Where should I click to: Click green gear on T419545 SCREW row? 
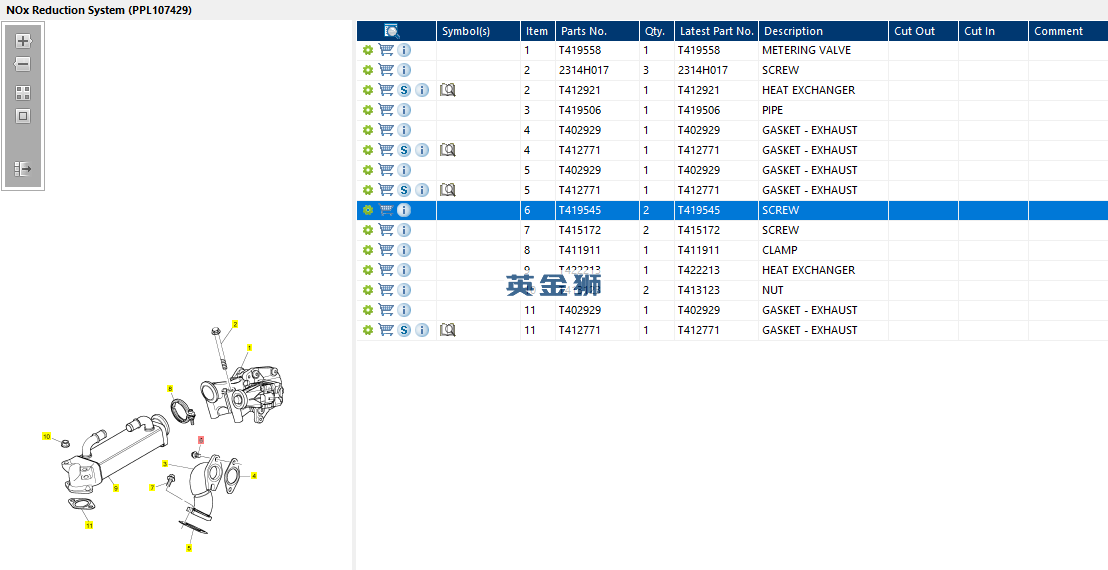click(x=367, y=210)
